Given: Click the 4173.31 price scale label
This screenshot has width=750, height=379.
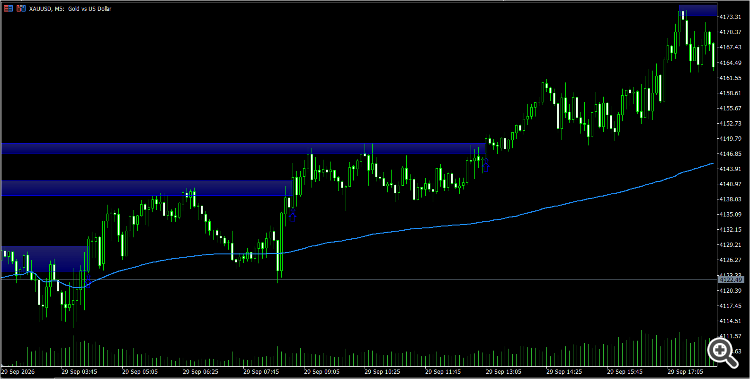Looking at the screenshot, I should pos(729,17).
